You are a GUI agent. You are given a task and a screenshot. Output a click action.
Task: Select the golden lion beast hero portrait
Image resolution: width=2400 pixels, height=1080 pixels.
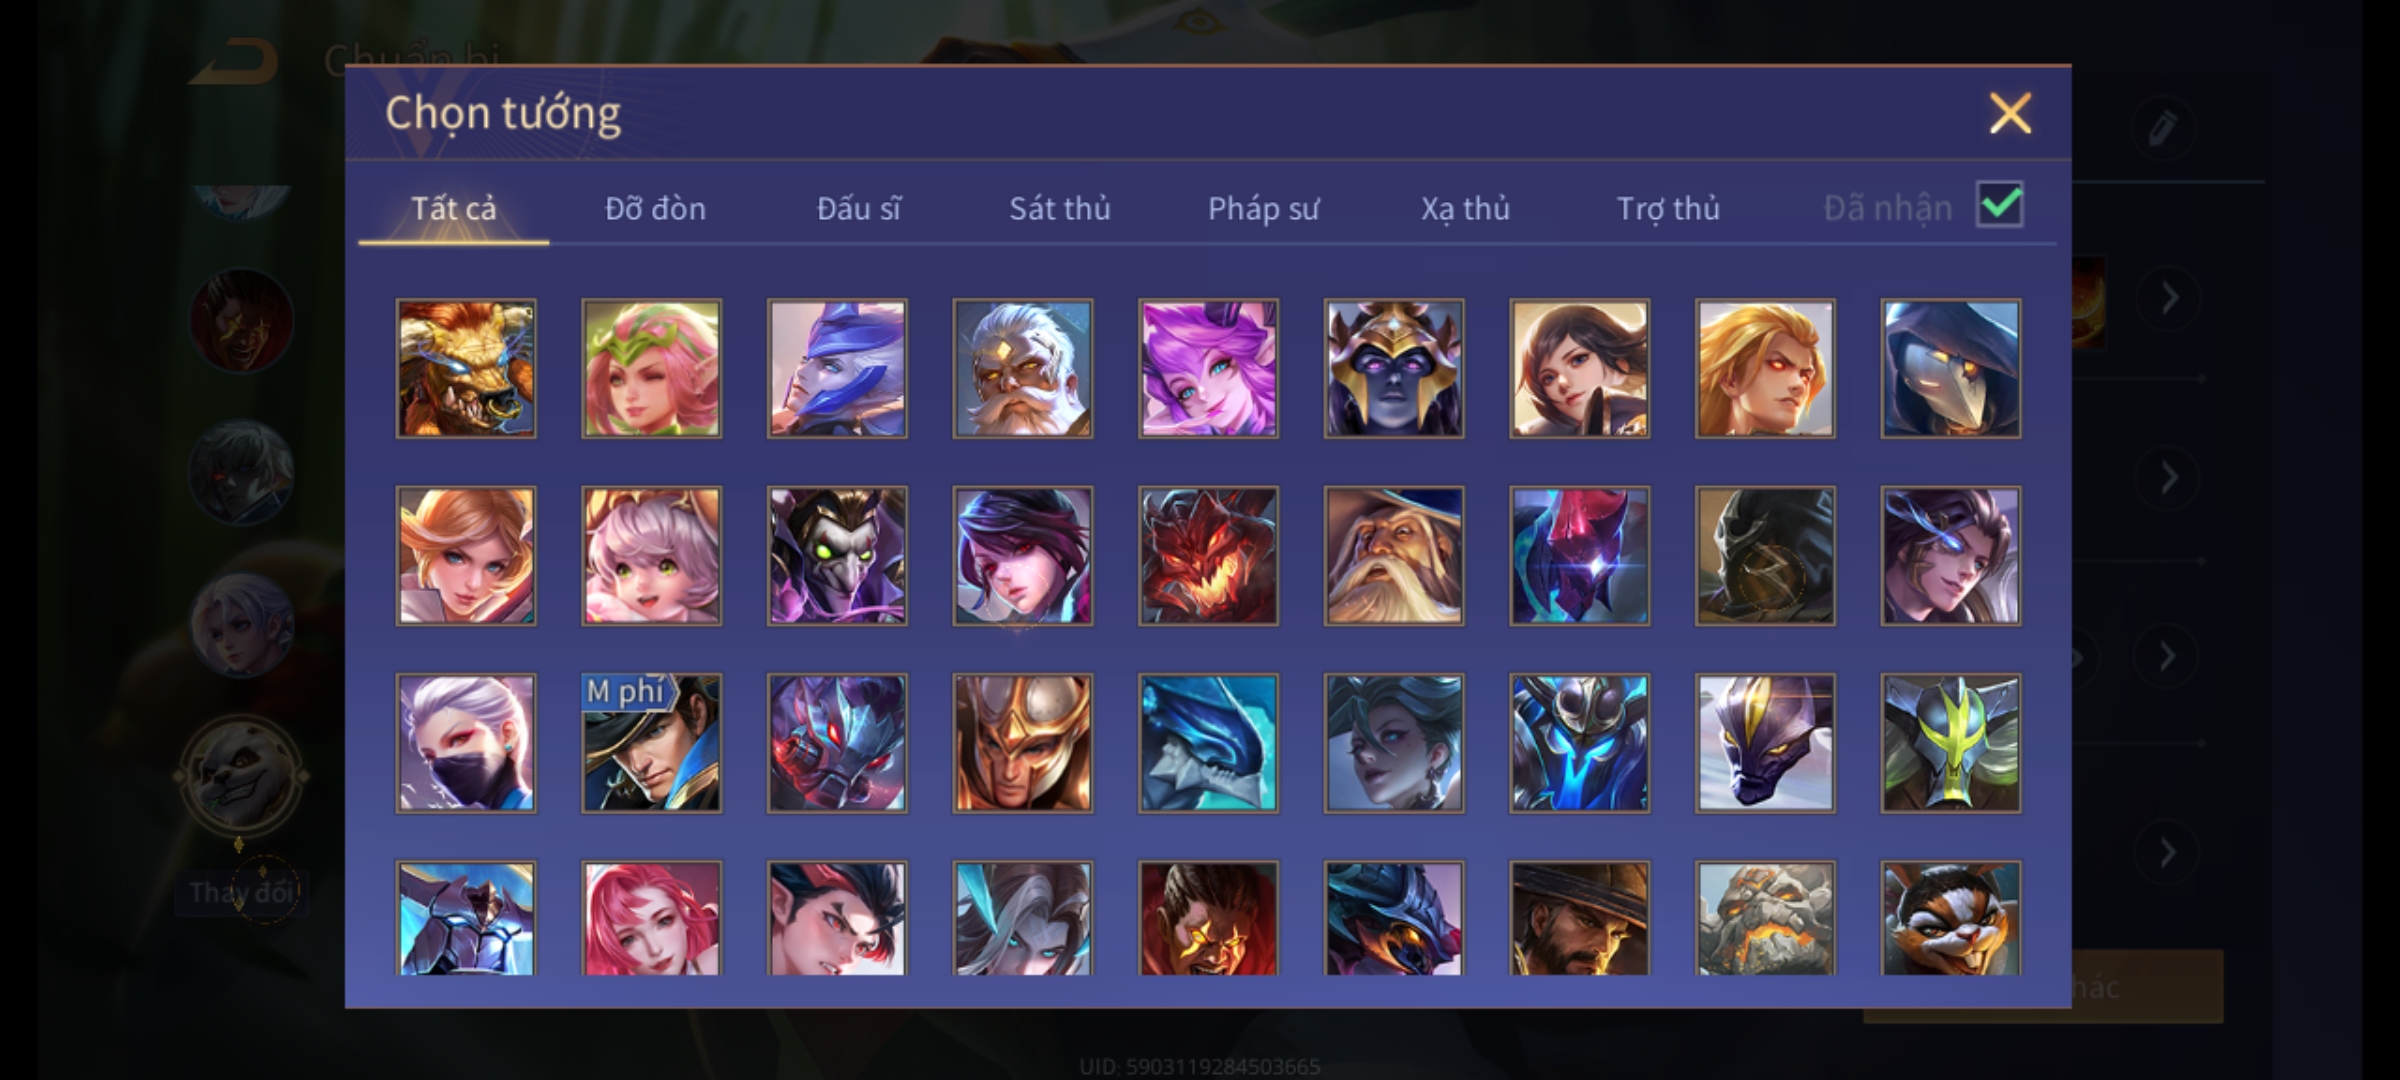(x=466, y=368)
